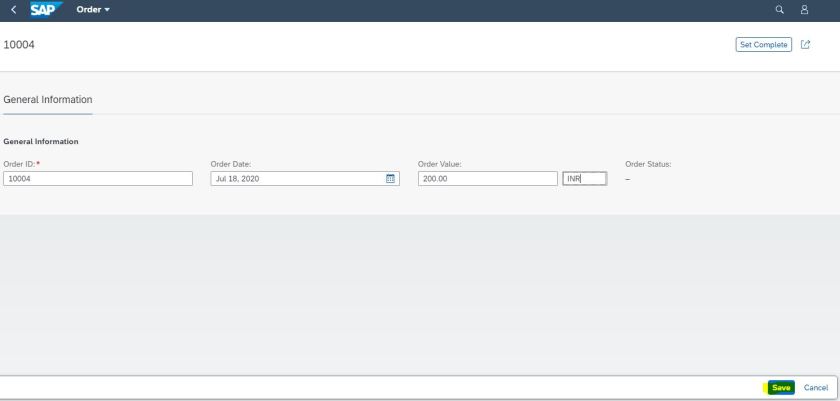Open the Order title dropdown menu
840x401 pixels.
tap(93, 10)
